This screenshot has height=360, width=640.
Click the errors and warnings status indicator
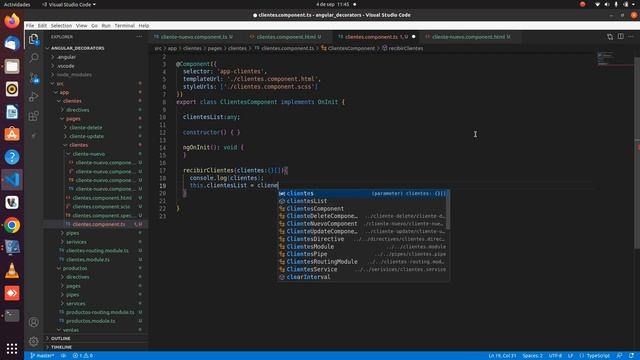point(83,356)
